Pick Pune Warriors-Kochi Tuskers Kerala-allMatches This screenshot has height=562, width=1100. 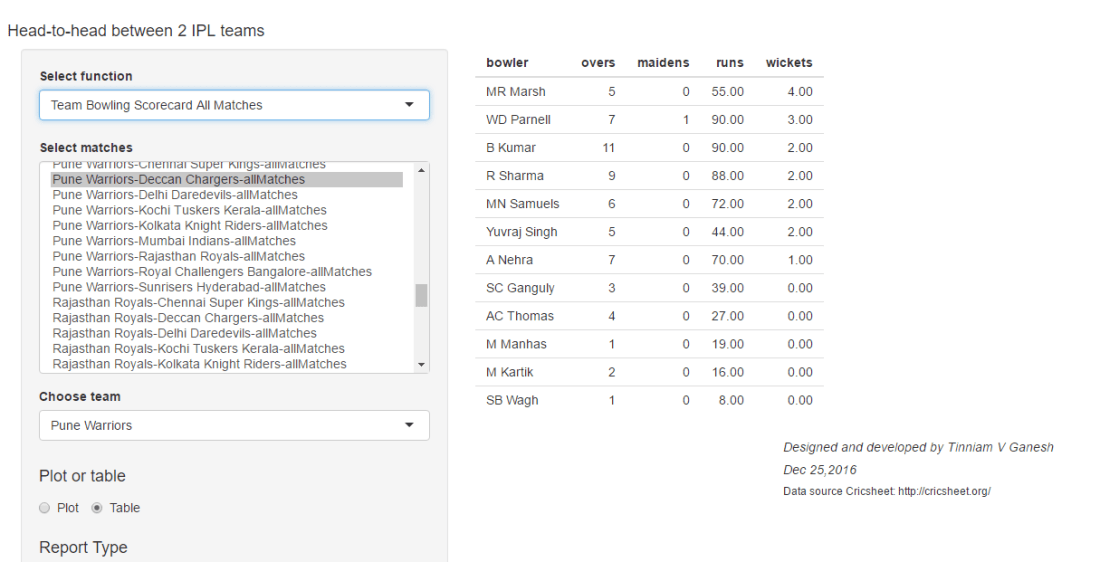(x=189, y=210)
